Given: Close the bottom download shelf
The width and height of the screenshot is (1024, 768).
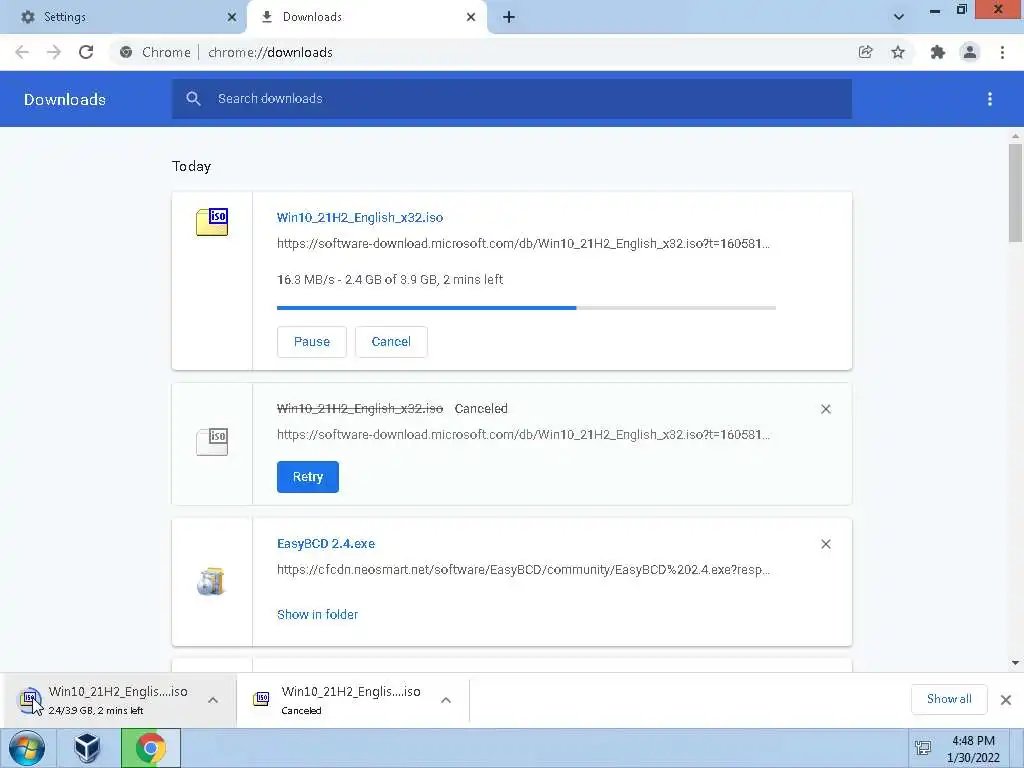Looking at the screenshot, I should (1006, 700).
